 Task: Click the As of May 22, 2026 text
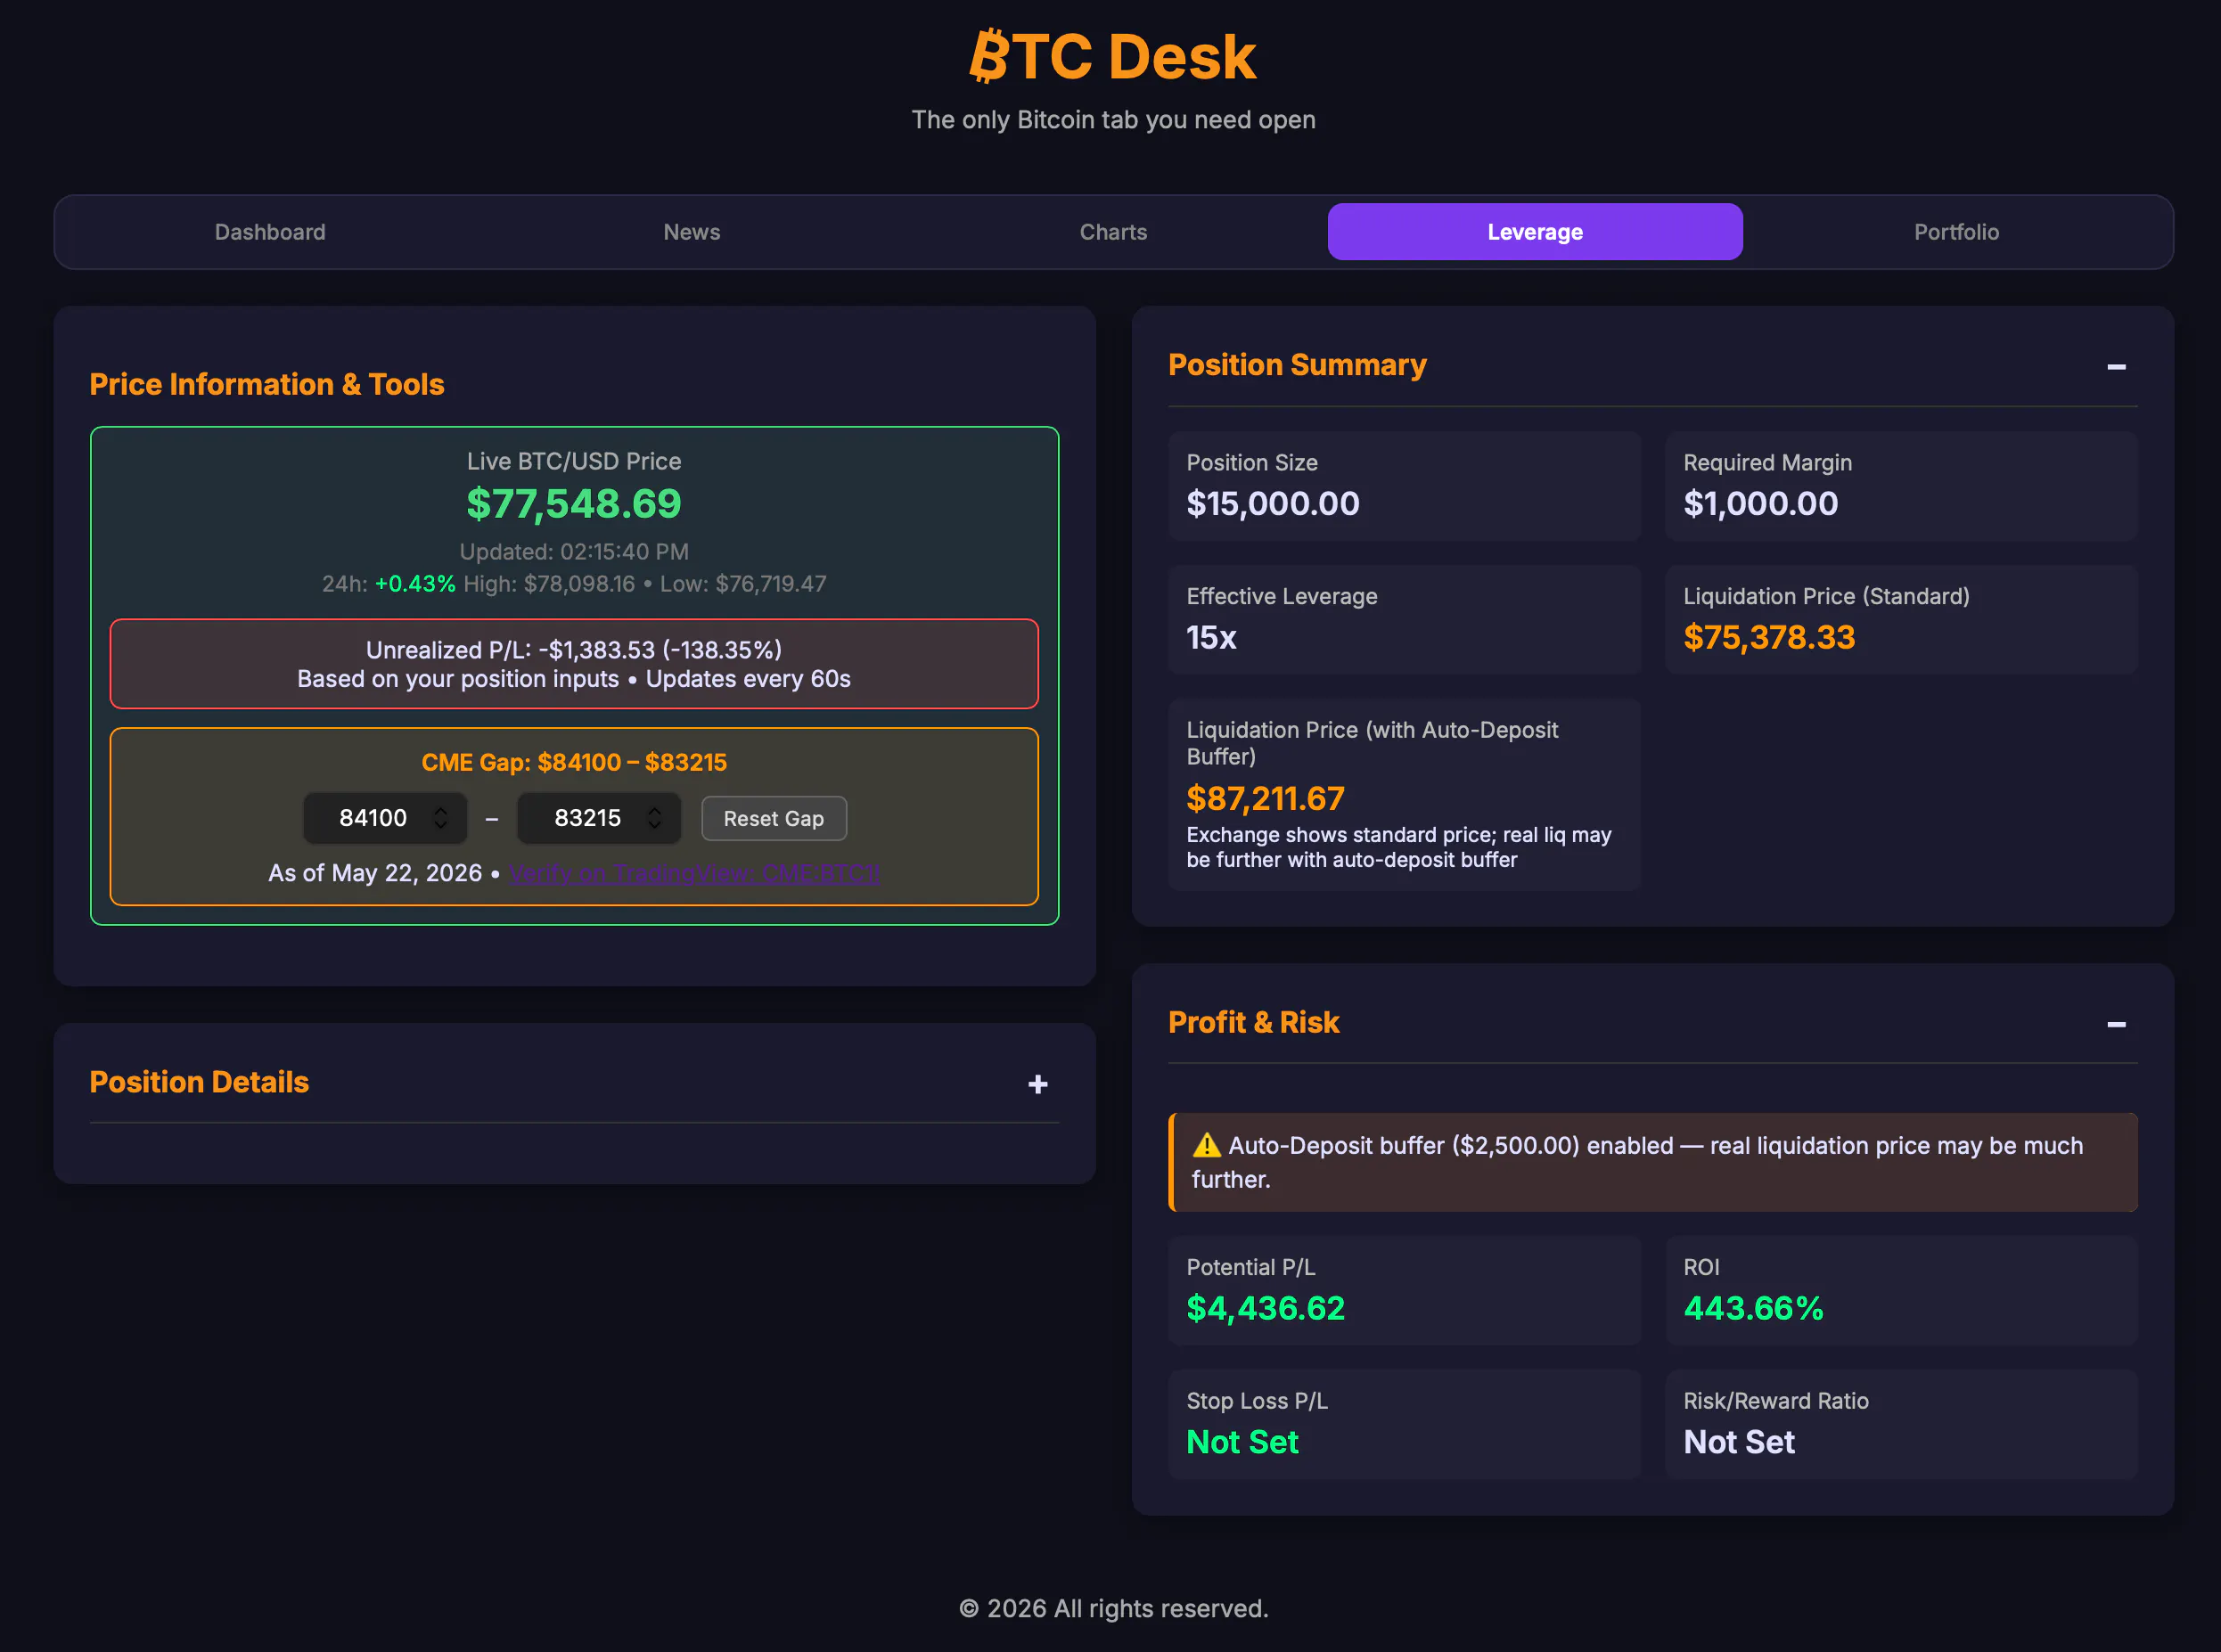pyautogui.click(x=375, y=873)
